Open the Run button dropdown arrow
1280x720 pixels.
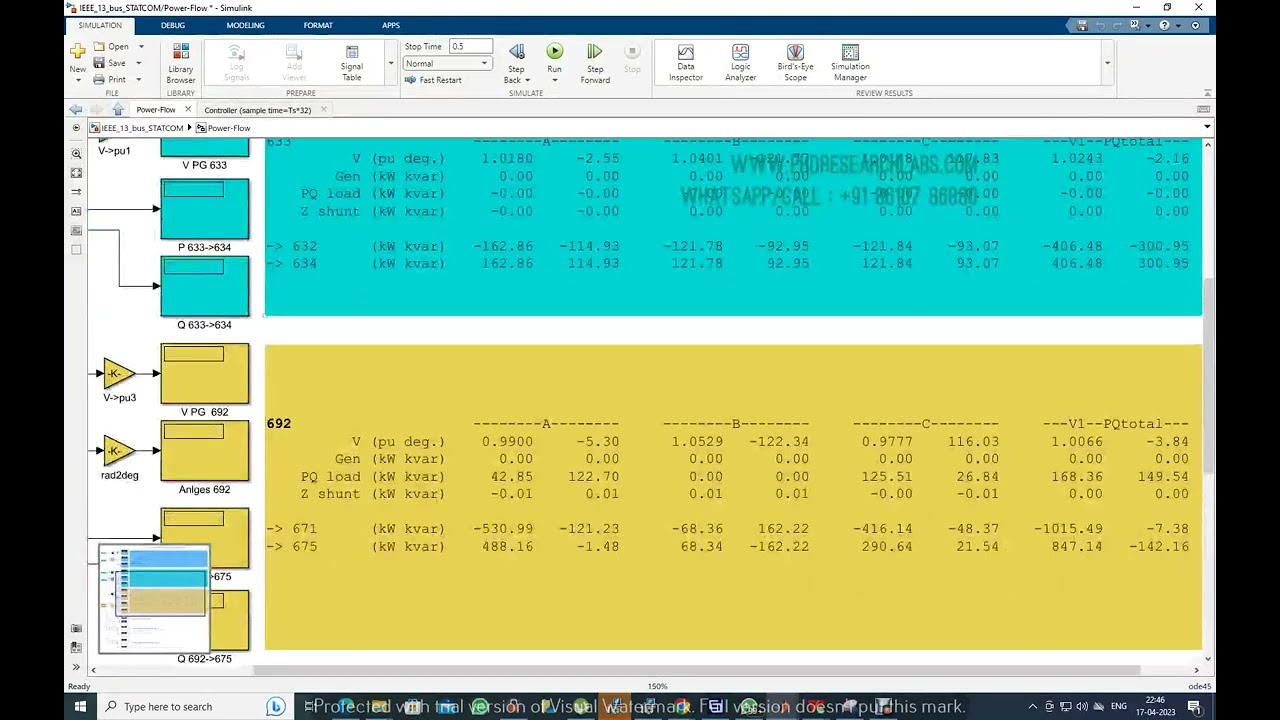tap(554, 80)
